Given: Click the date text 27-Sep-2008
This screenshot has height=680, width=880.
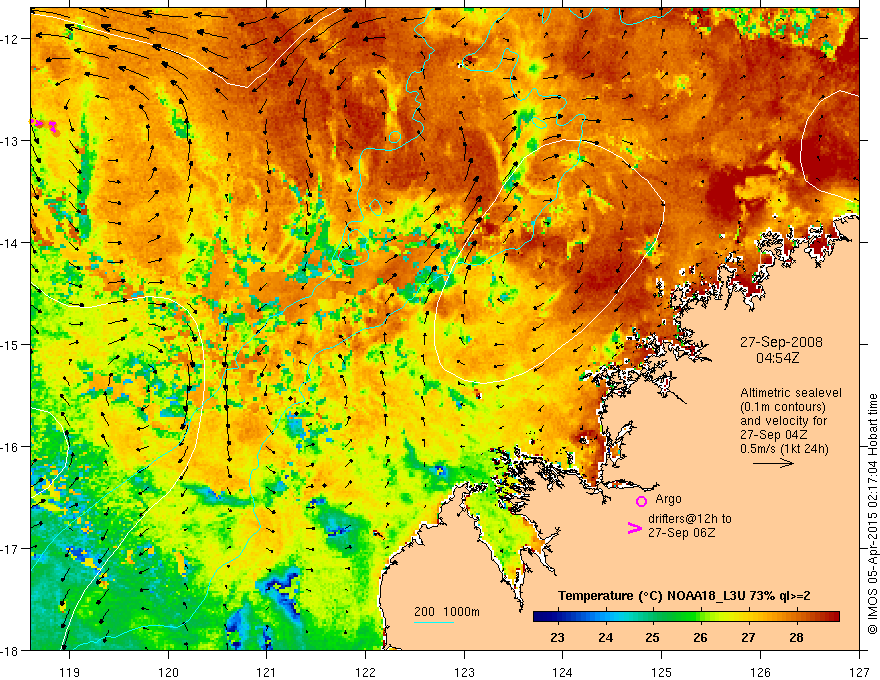Looking at the screenshot, I should coord(781,342).
